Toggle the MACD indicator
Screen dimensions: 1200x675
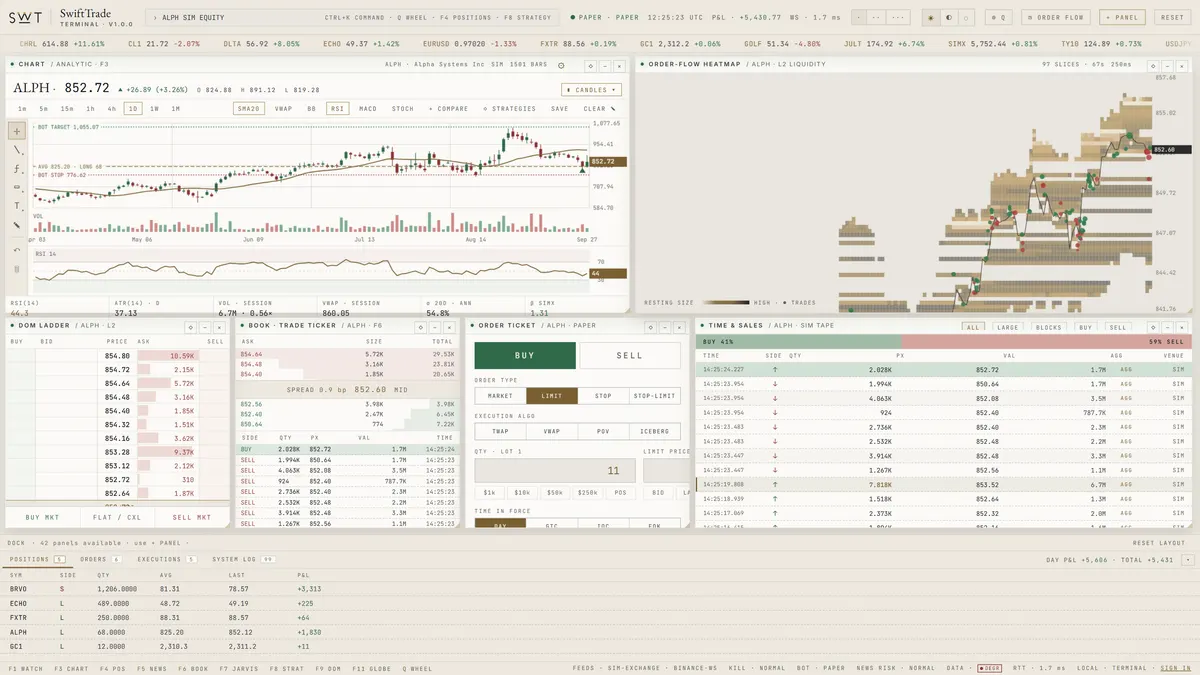click(x=368, y=108)
